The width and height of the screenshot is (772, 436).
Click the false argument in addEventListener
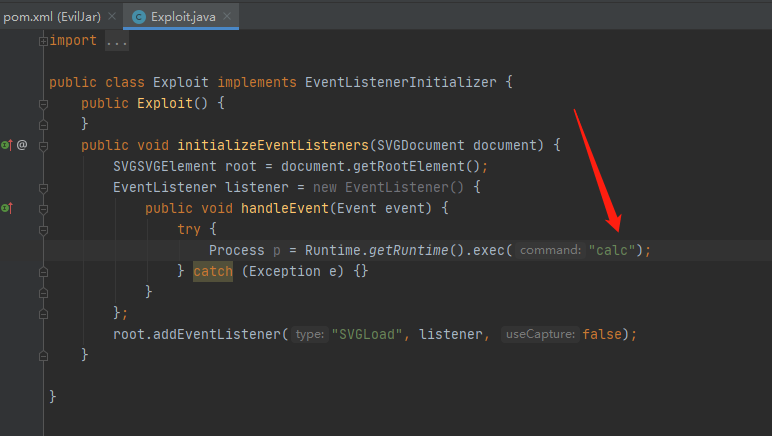(x=602, y=335)
